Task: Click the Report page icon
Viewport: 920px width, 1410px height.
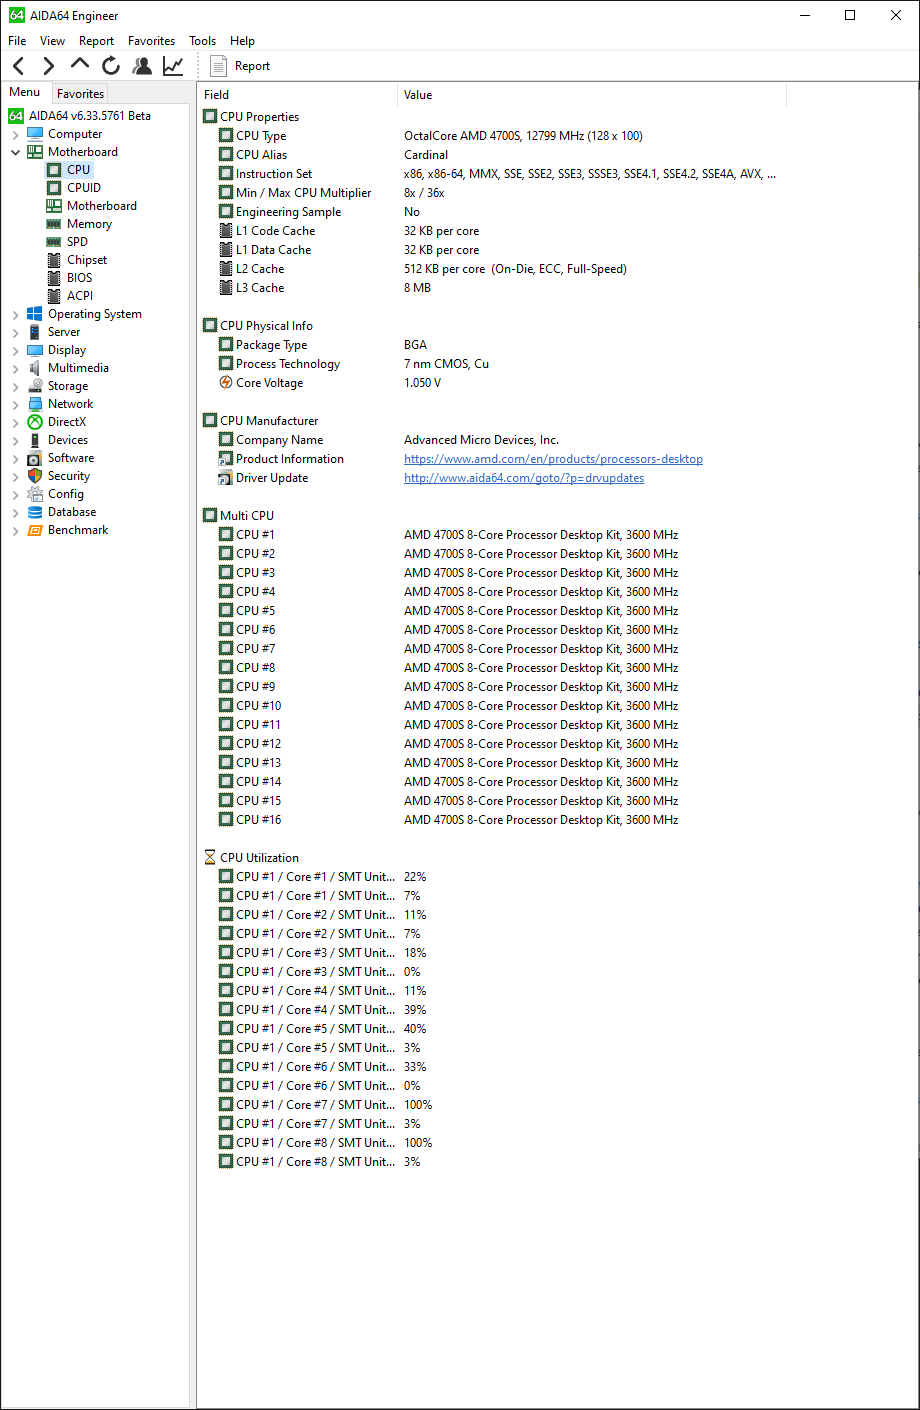Action: (x=218, y=66)
